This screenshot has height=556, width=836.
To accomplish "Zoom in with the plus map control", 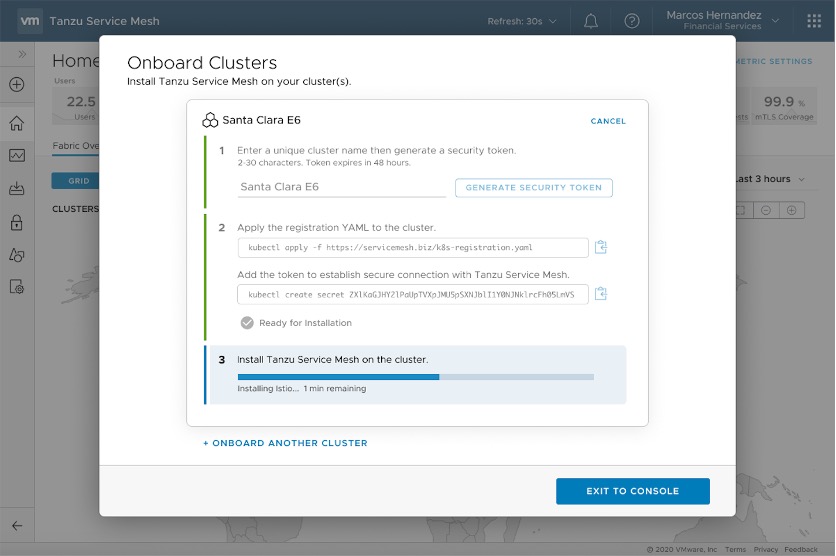I will 792,211.
